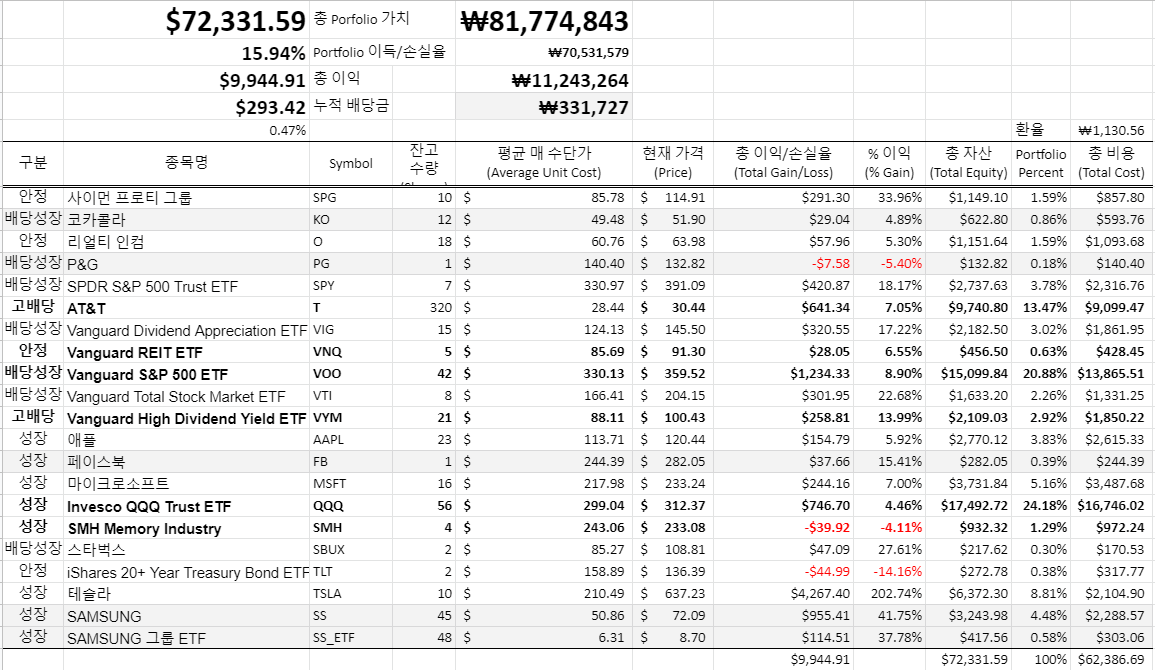Select the 0.47% cell
This screenshot has height=670, width=1155.
(x=186, y=130)
